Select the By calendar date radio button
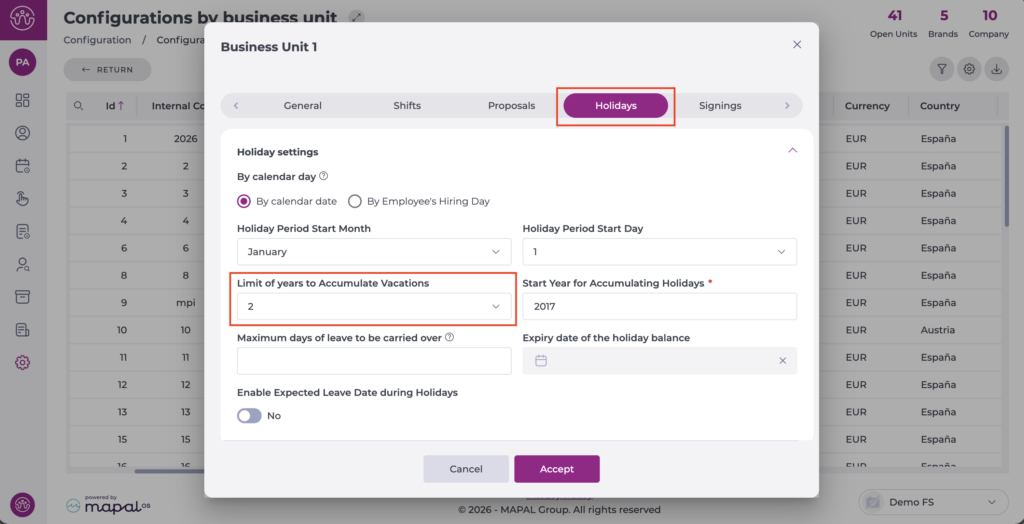This screenshot has height=524, width=1024. coord(244,201)
